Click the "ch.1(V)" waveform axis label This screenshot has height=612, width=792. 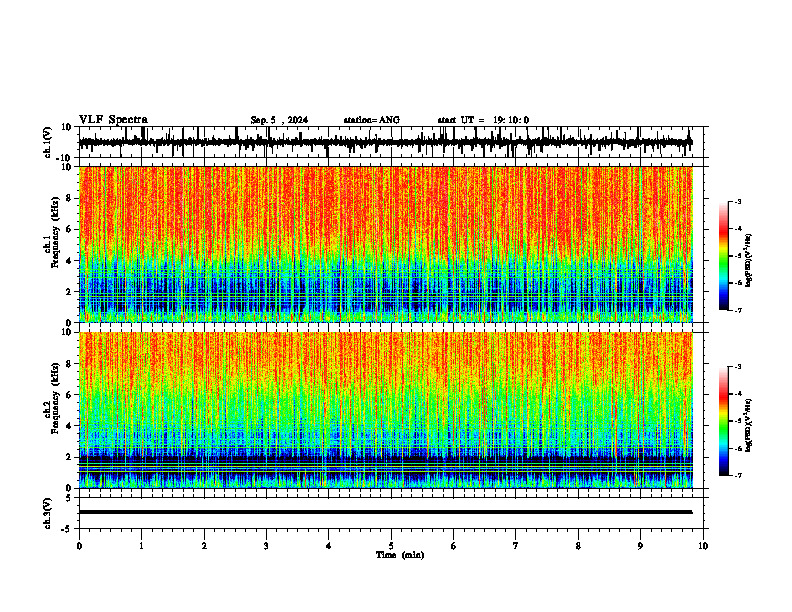(x=48, y=142)
